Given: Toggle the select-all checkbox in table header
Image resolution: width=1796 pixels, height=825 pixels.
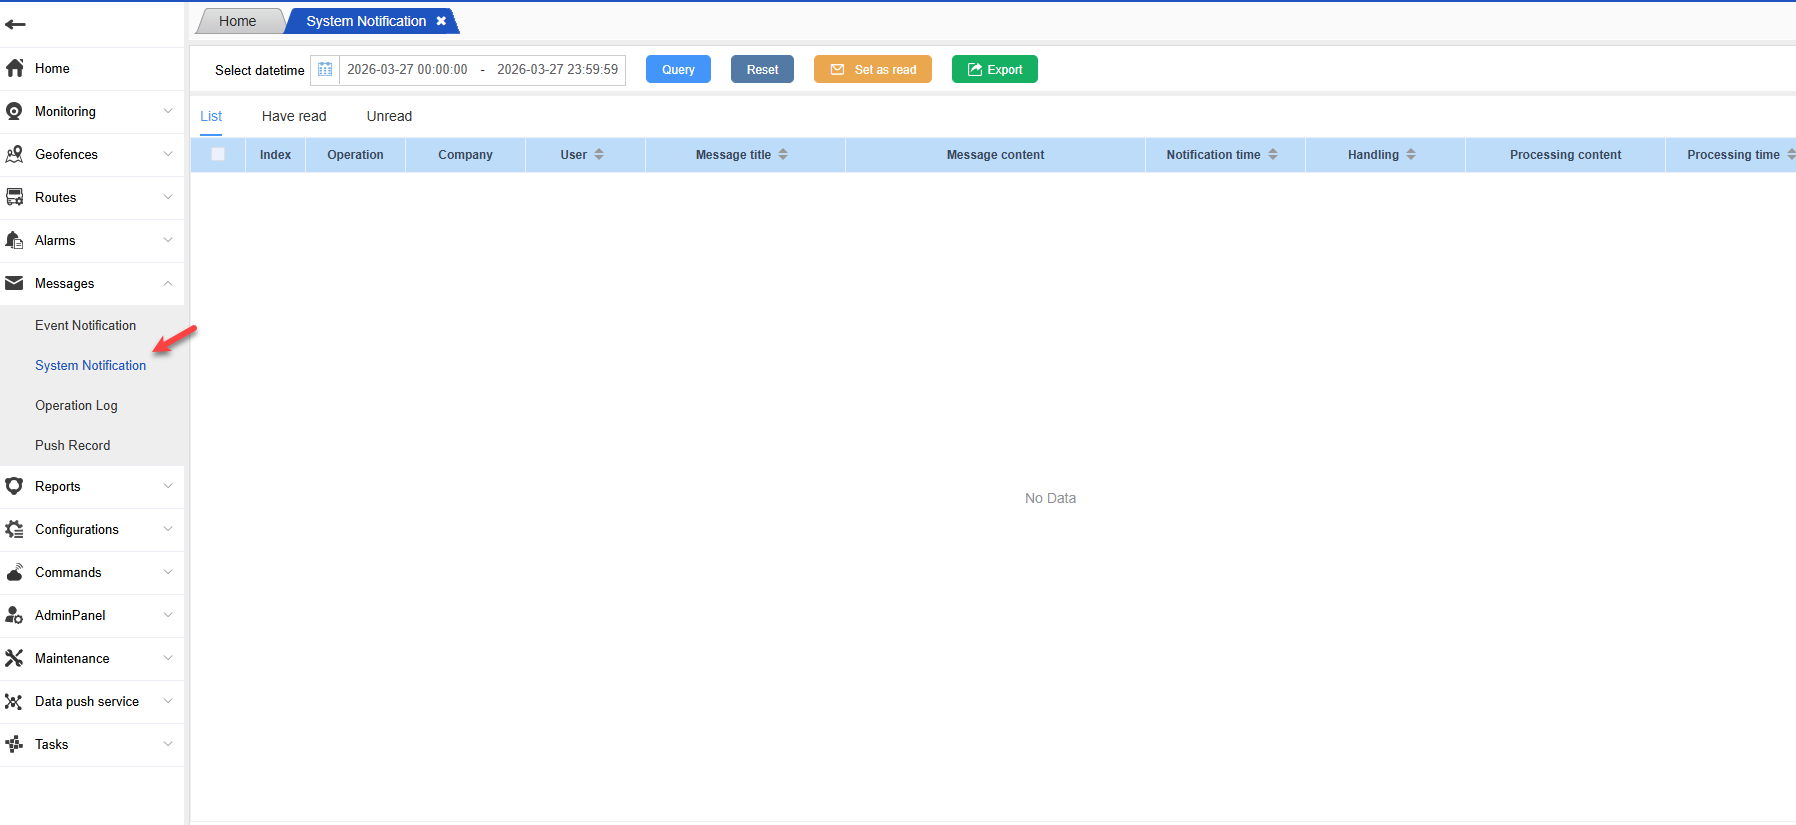Looking at the screenshot, I should click(x=218, y=154).
